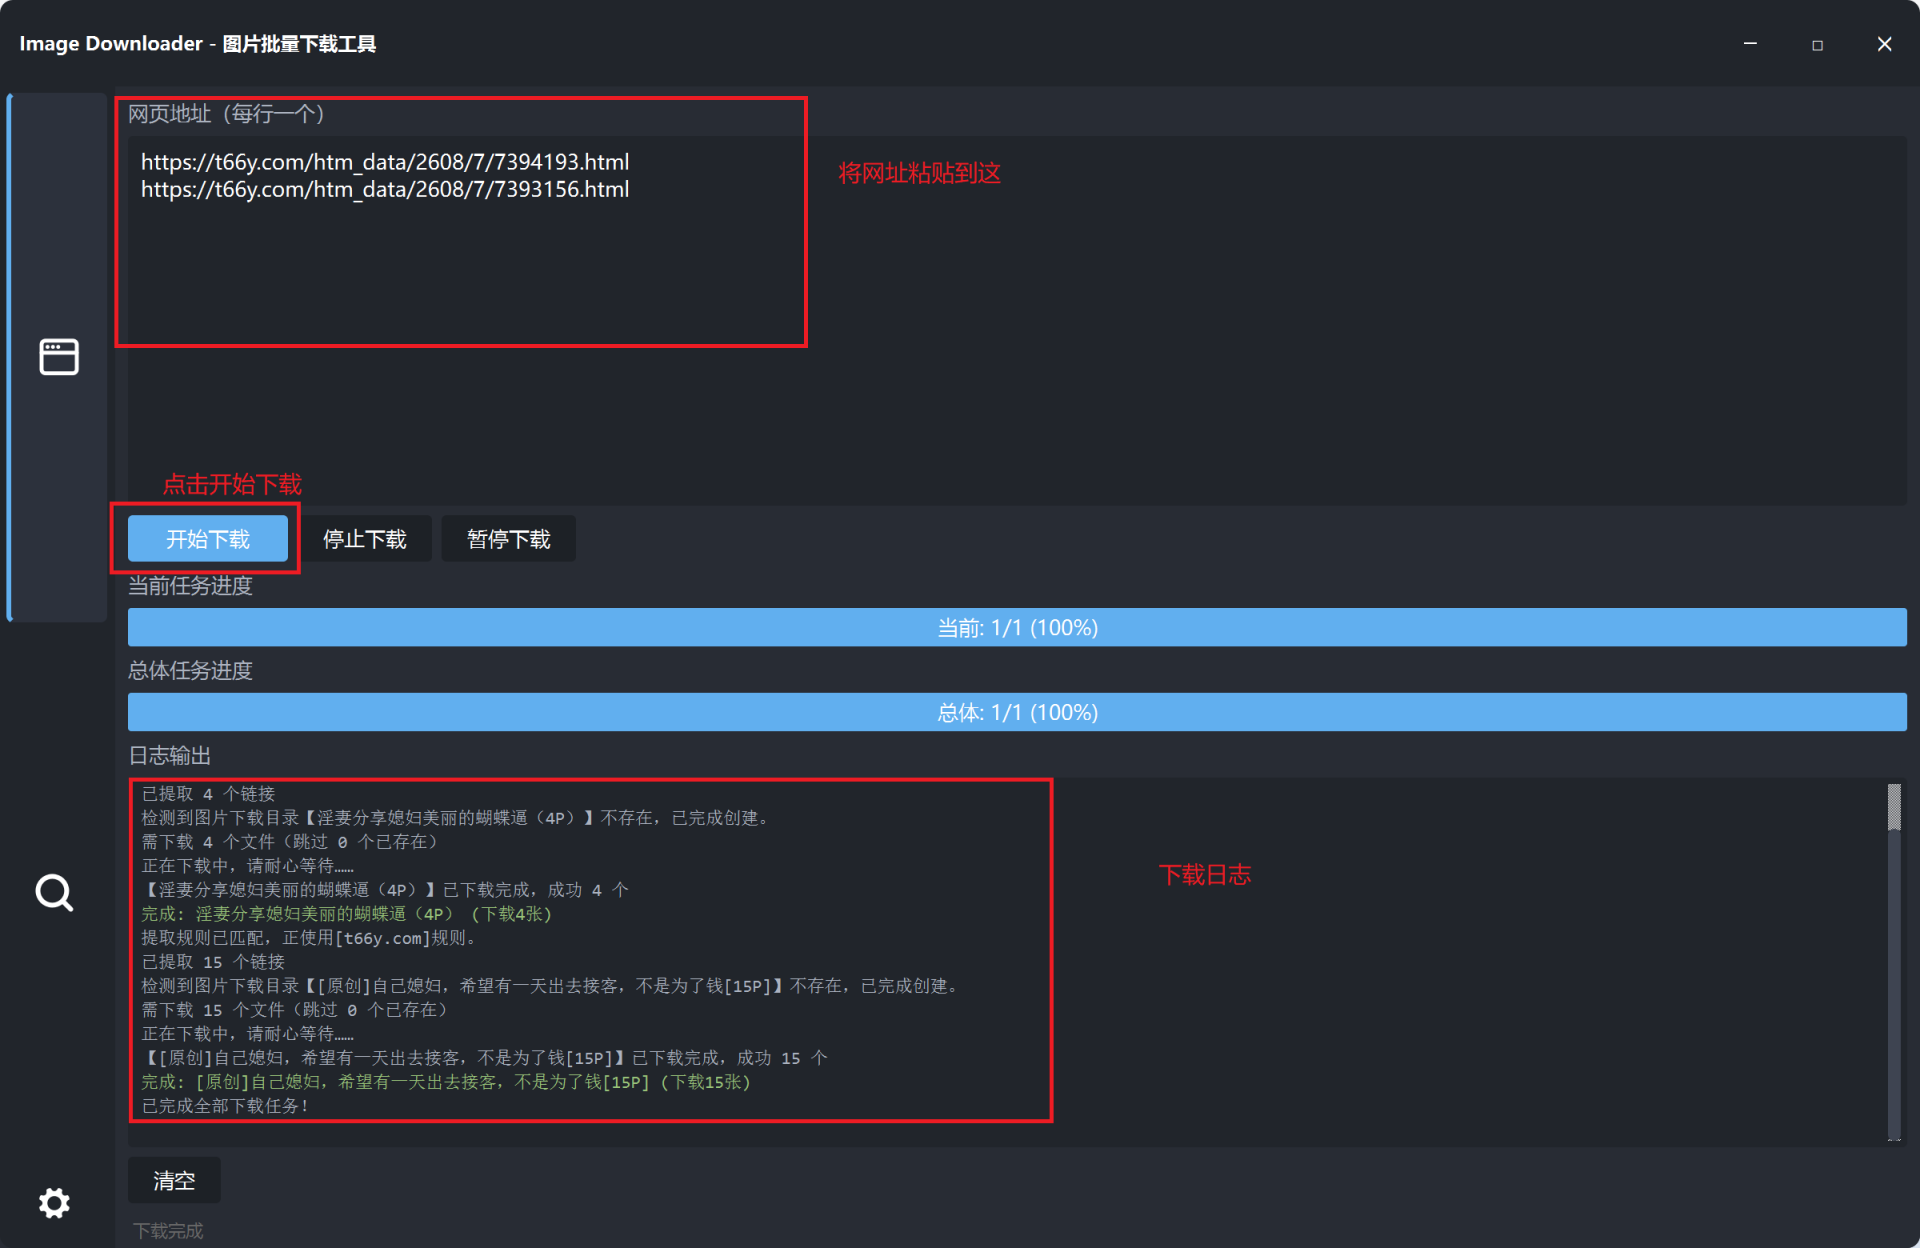Click the current task progress bar
Screen dimensions: 1920x1248
tap(1017, 627)
